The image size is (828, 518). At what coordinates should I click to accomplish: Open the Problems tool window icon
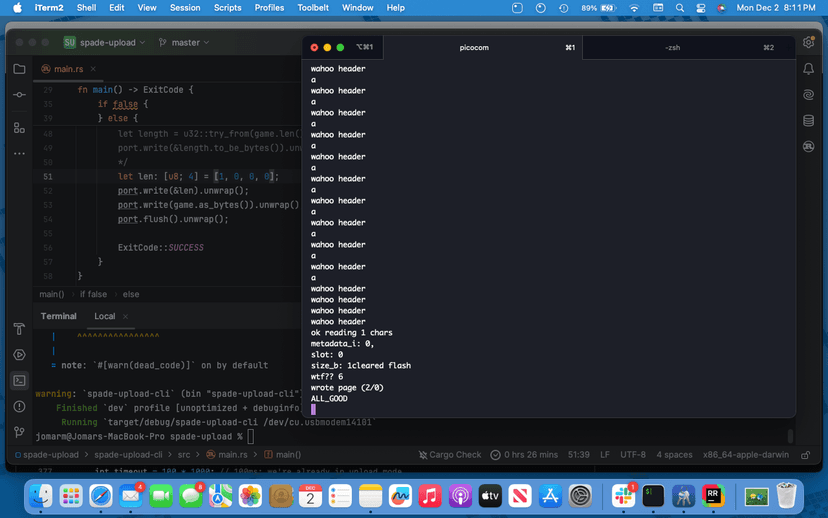click(19, 407)
